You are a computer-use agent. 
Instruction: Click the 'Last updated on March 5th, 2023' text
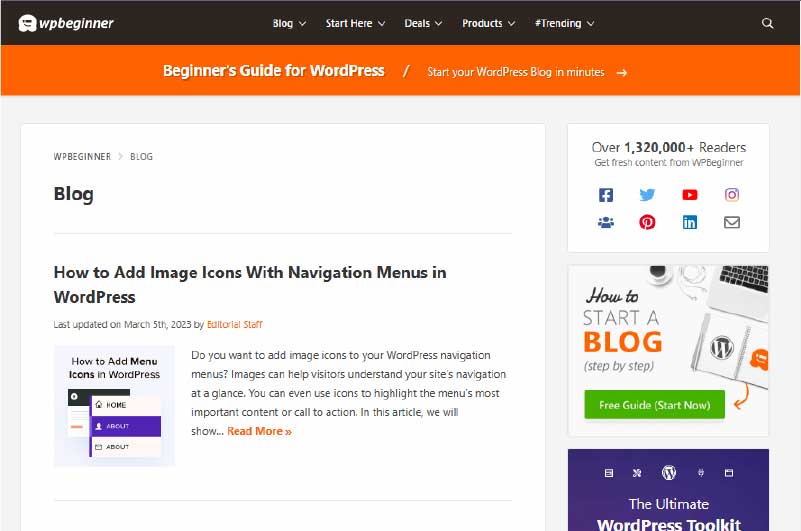[122, 325]
